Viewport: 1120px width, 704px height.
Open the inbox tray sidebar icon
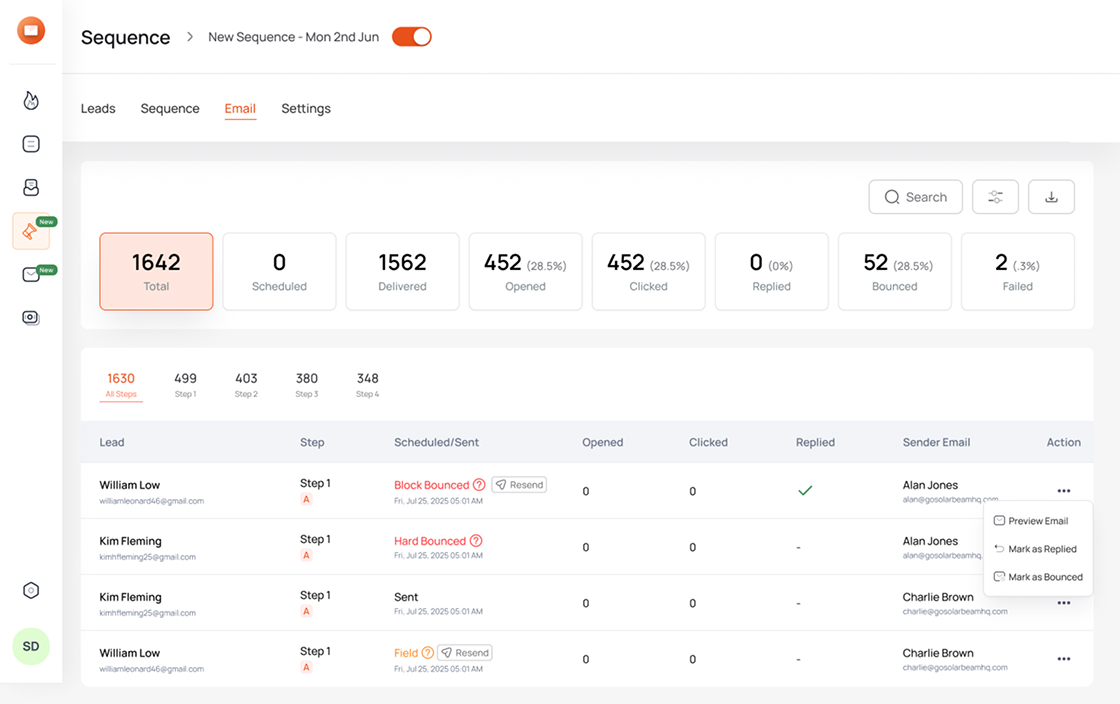coord(31,187)
